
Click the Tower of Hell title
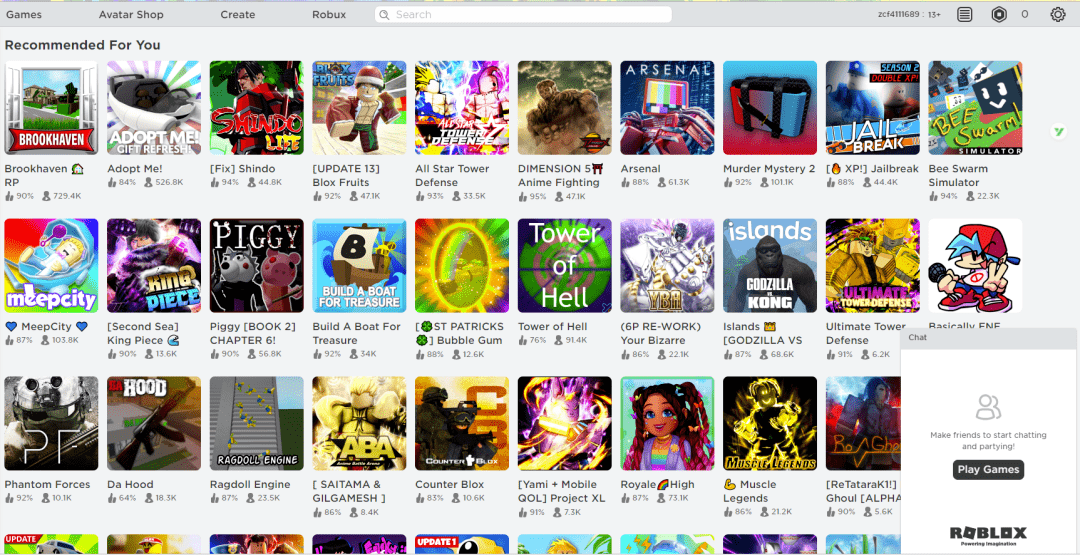click(552, 326)
